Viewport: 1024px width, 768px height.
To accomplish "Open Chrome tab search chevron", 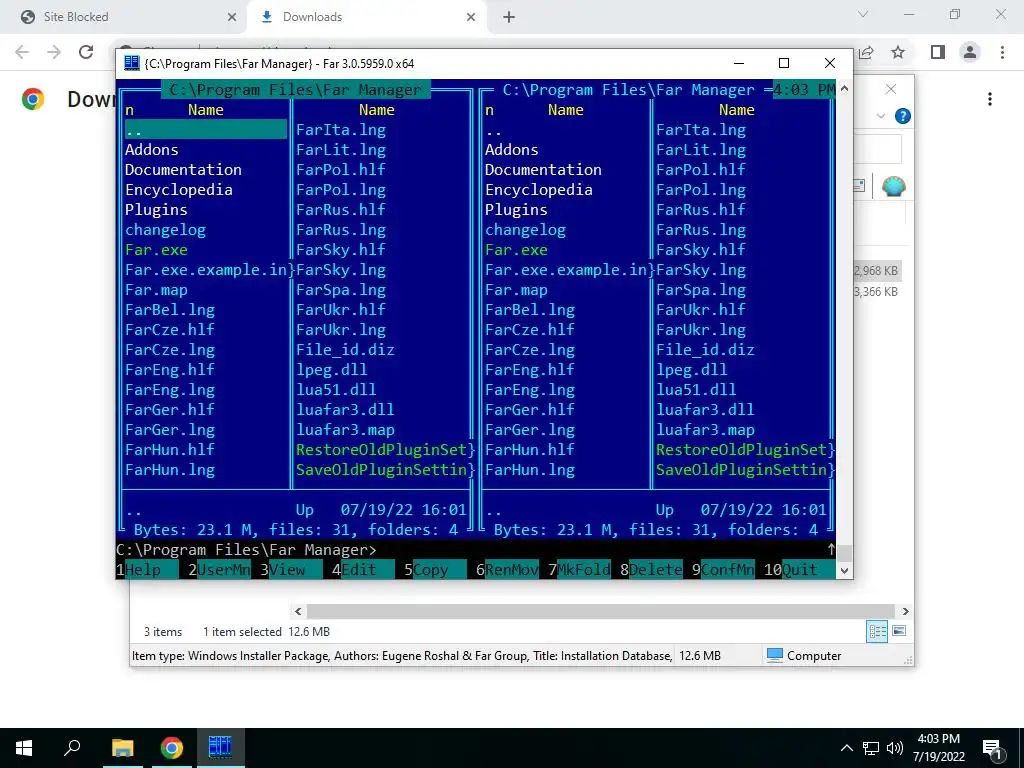I will coord(863,14).
